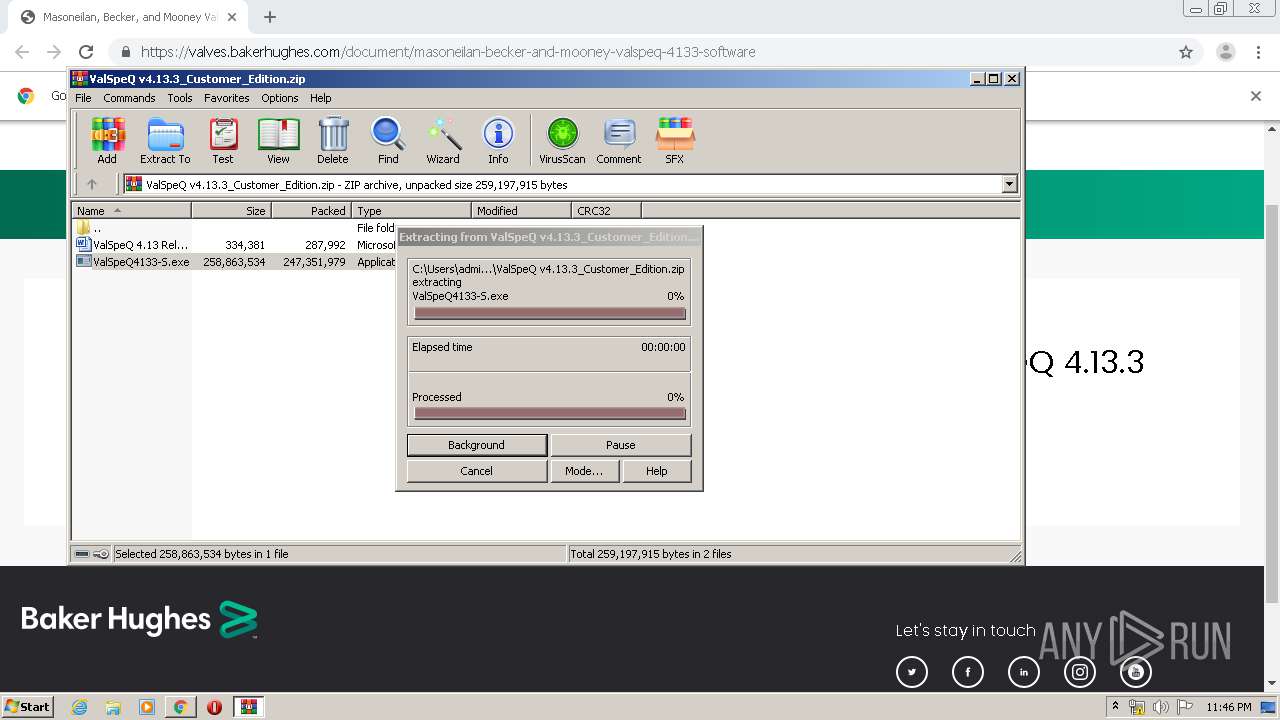Open a new Chrome tab

[270, 17]
